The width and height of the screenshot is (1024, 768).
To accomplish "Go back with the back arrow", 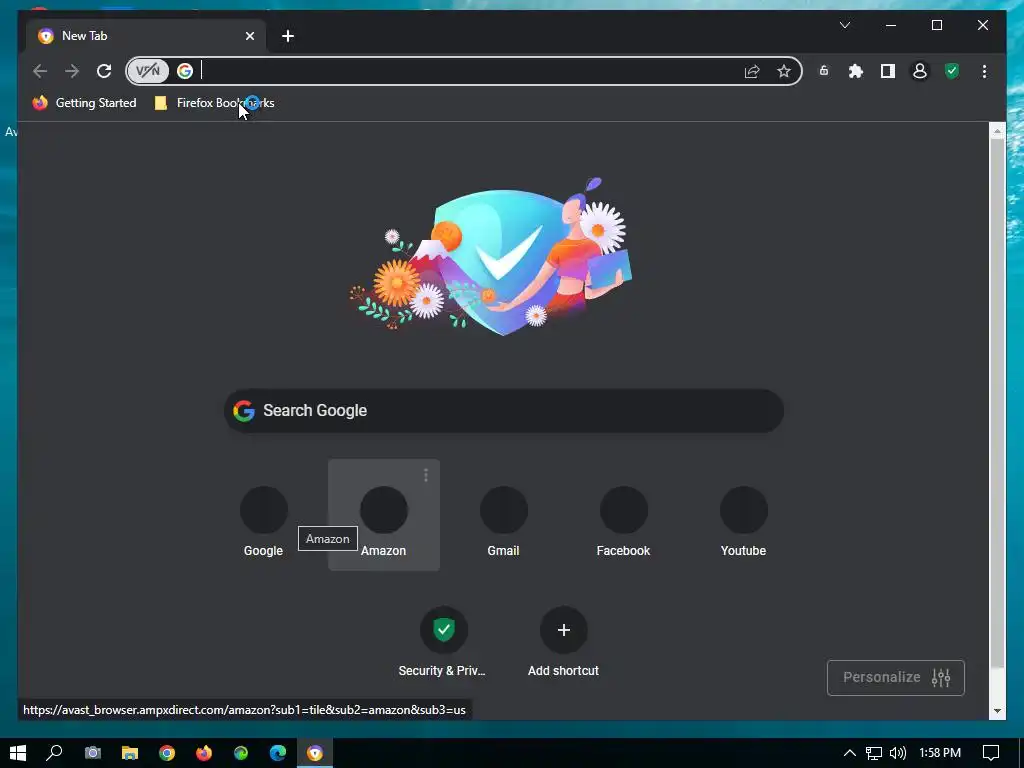I will (40, 71).
